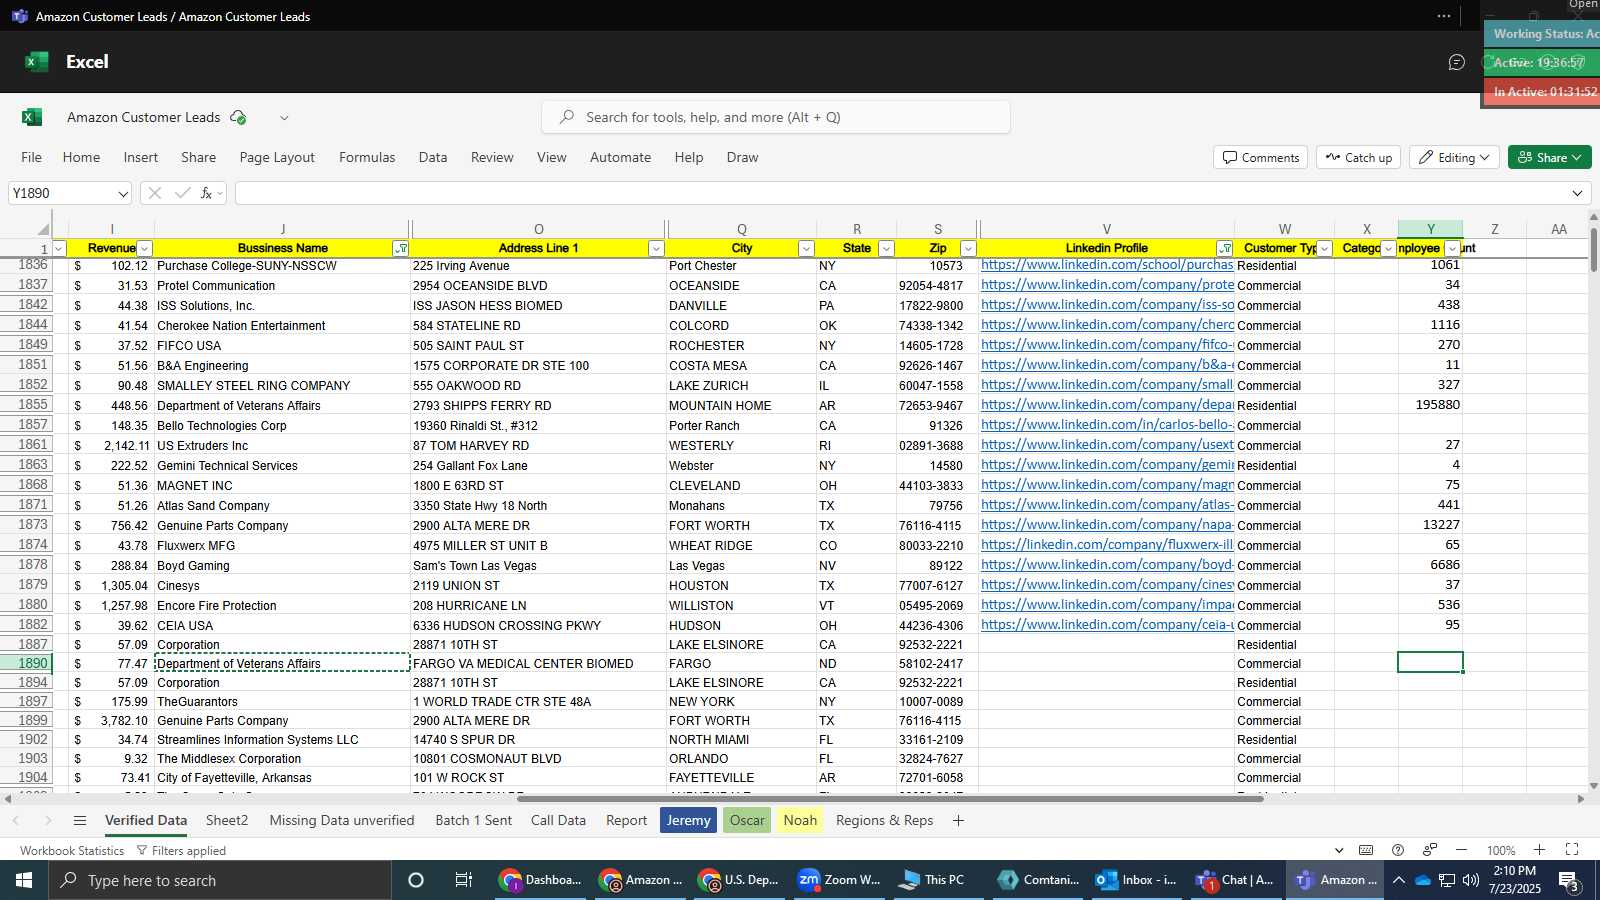Open Cortana circle icon on taskbar
The width and height of the screenshot is (1600, 900).
[416, 880]
